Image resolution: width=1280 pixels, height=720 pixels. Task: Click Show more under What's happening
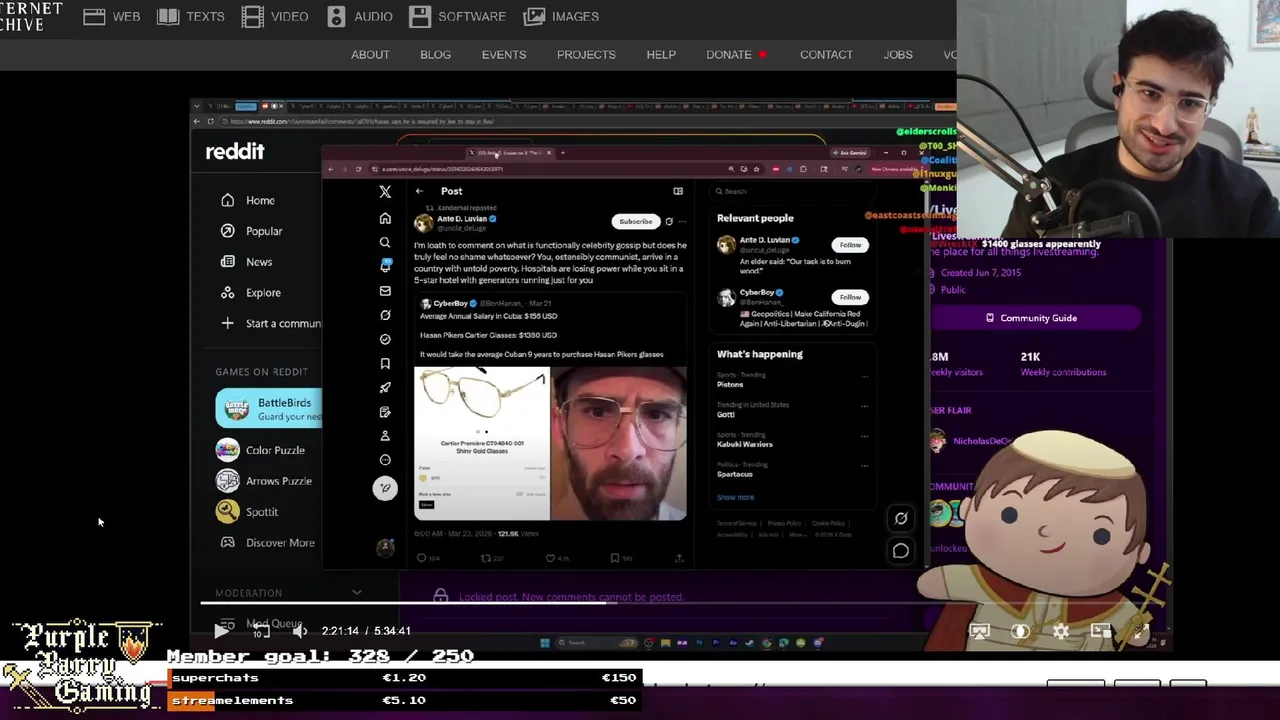735,497
